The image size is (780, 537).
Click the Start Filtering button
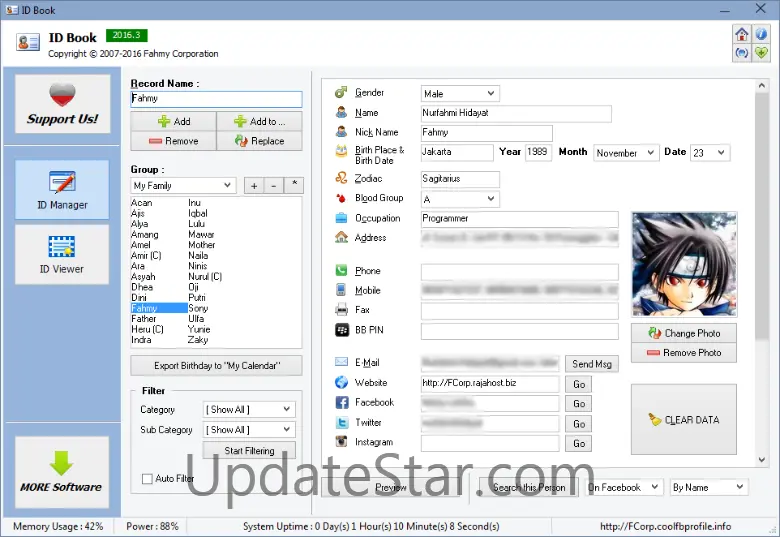[x=249, y=450]
